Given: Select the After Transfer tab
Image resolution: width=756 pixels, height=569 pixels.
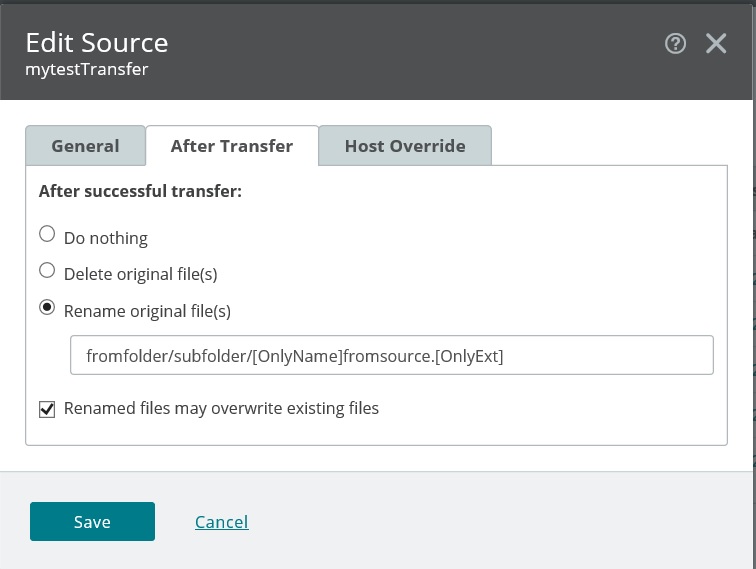Looking at the screenshot, I should coord(232,146).
